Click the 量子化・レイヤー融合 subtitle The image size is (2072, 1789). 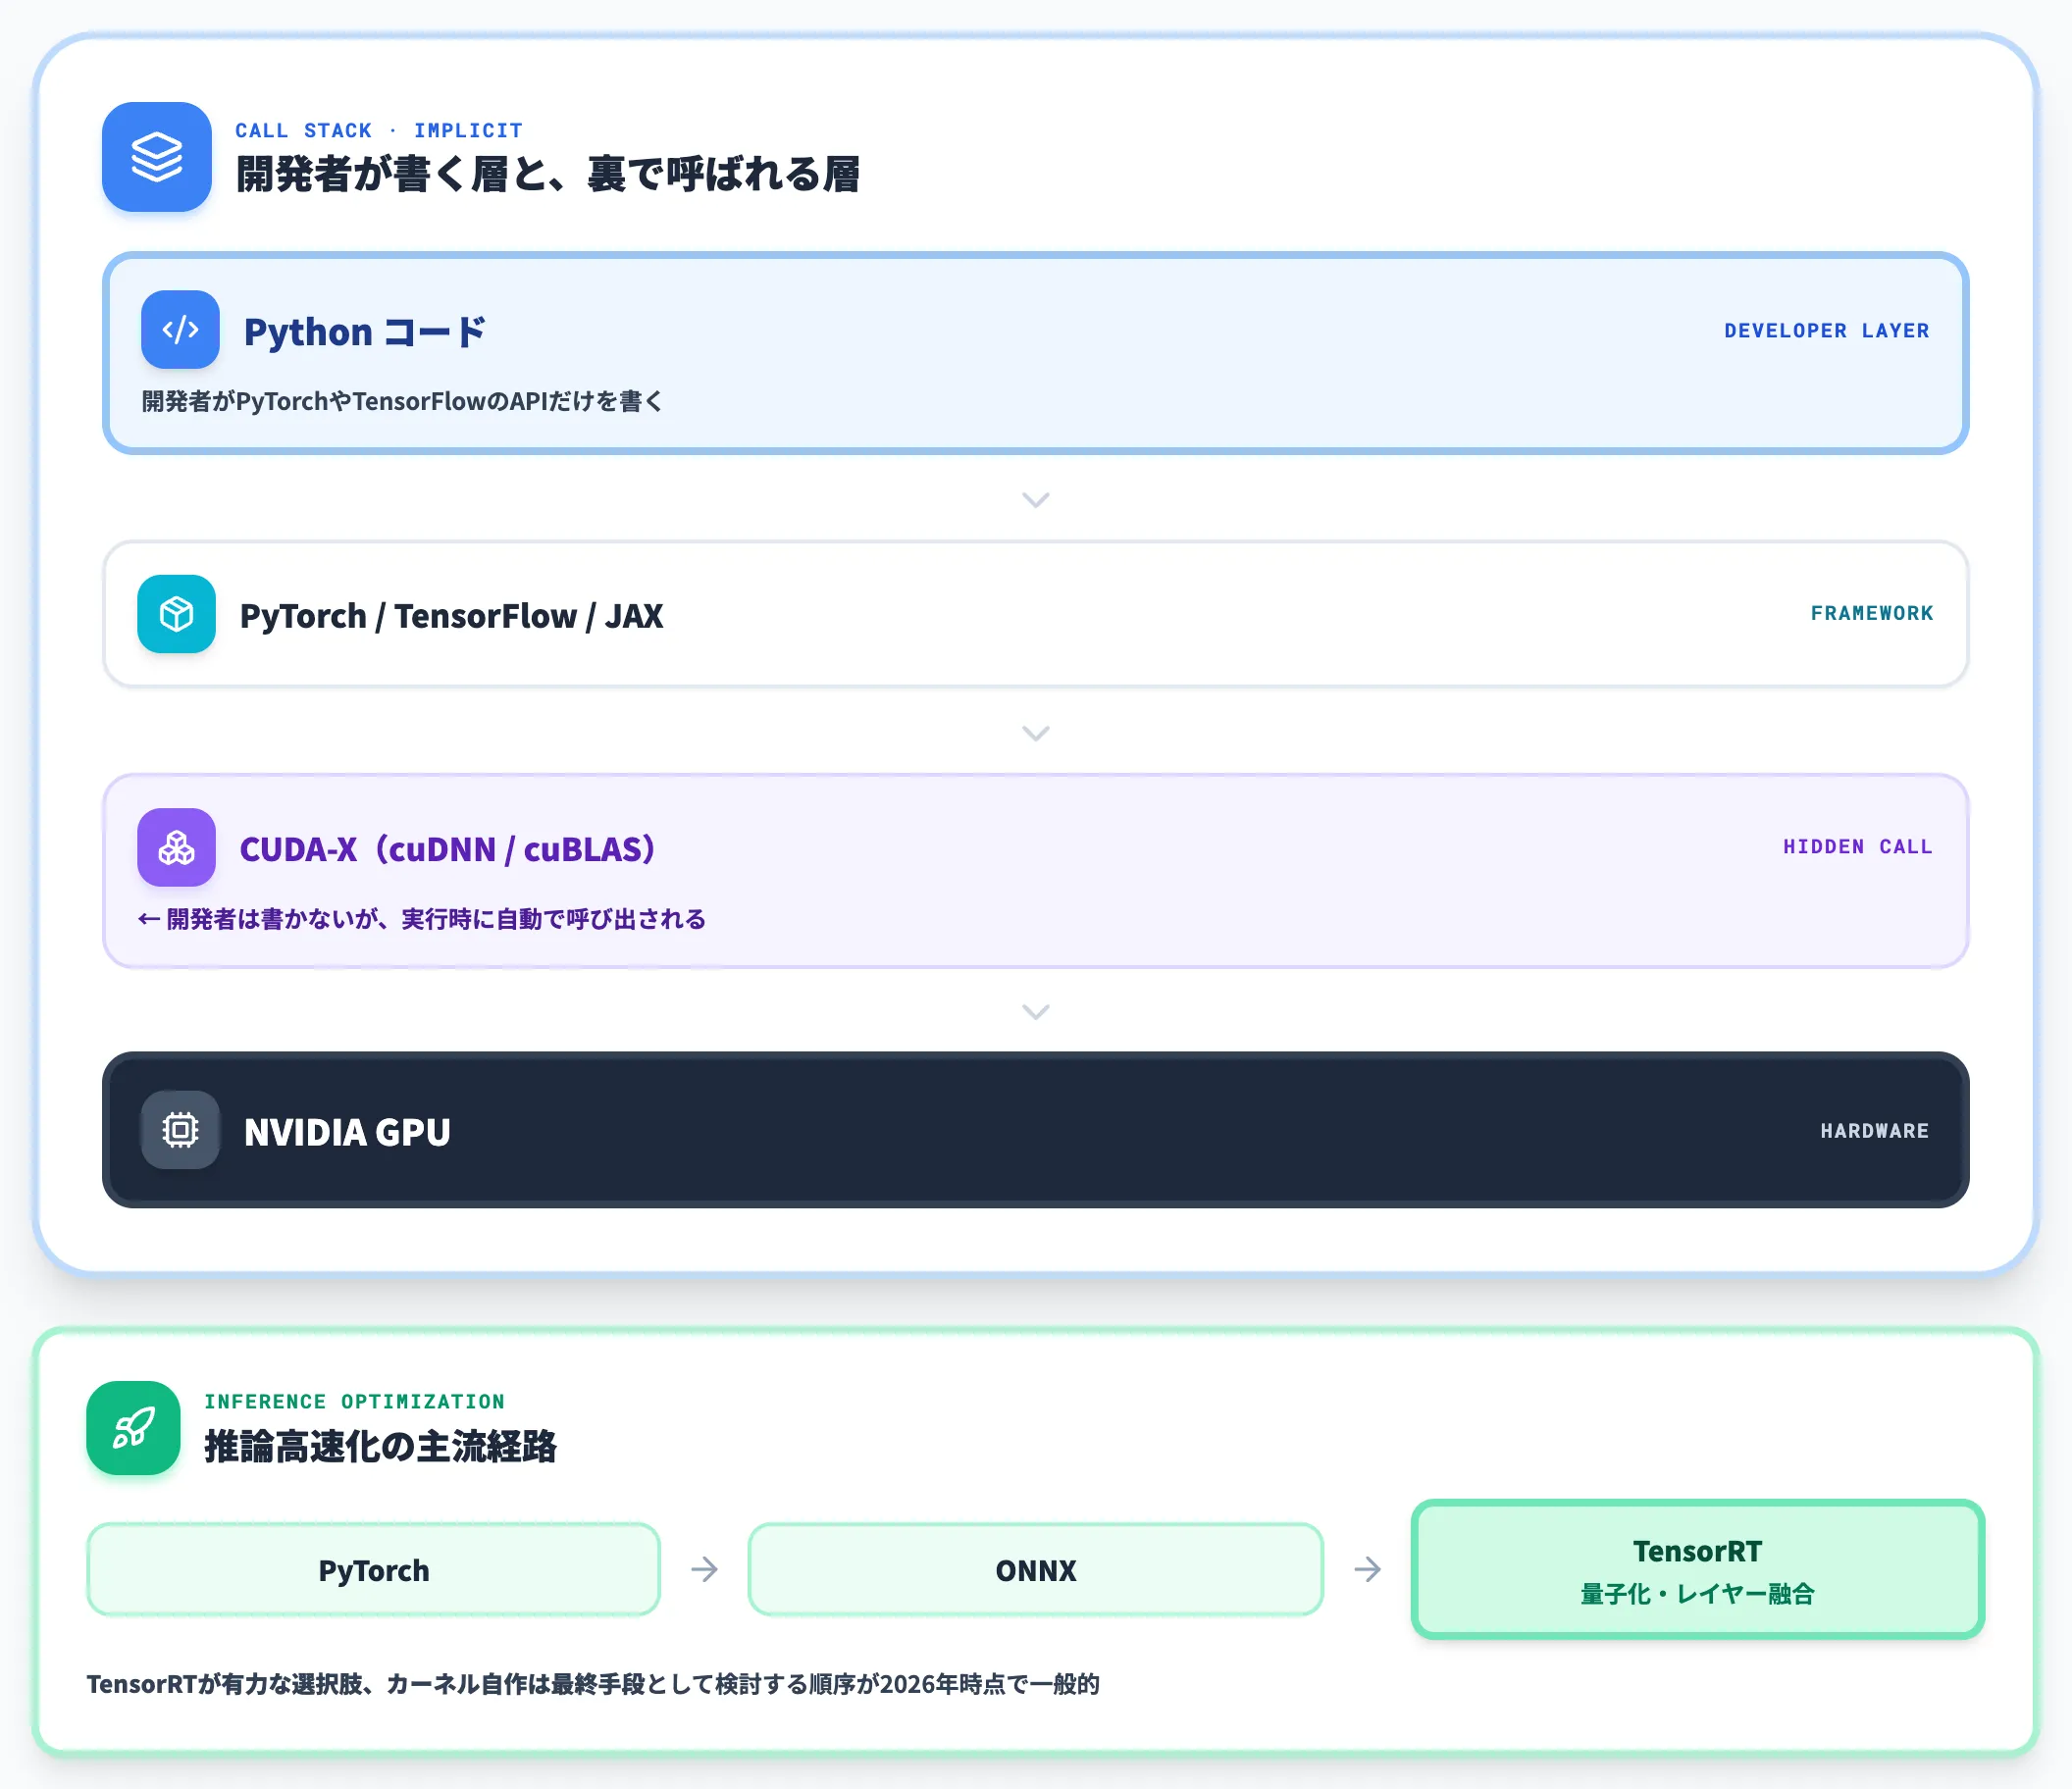coord(1697,1593)
